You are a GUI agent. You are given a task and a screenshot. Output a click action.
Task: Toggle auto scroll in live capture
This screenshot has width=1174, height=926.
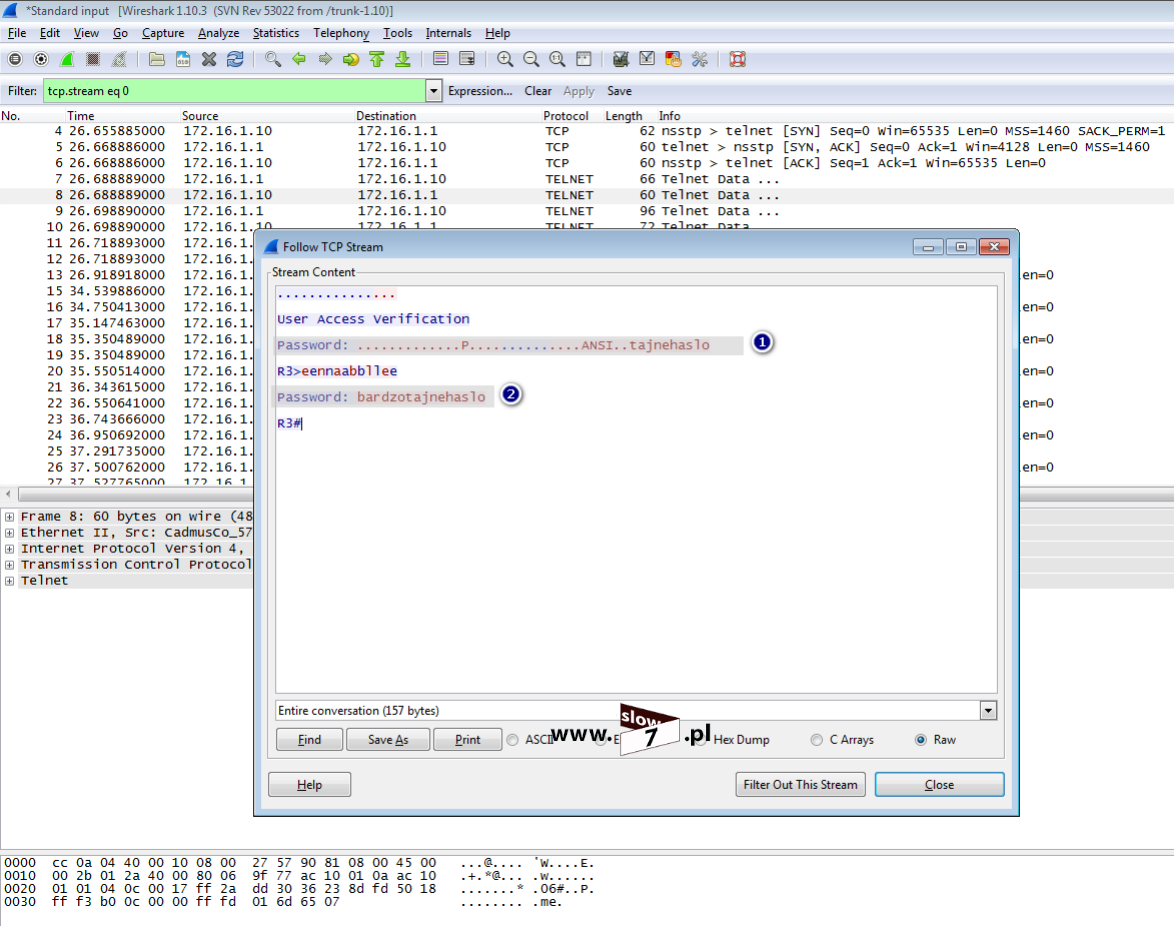(466, 59)
